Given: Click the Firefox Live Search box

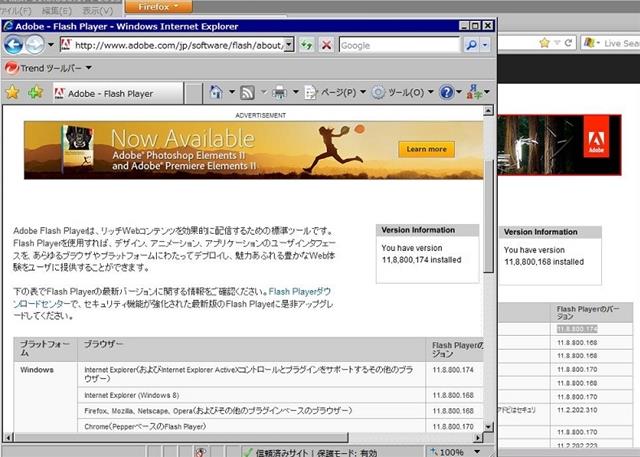Looking at the screenshot, I should 611,43.
